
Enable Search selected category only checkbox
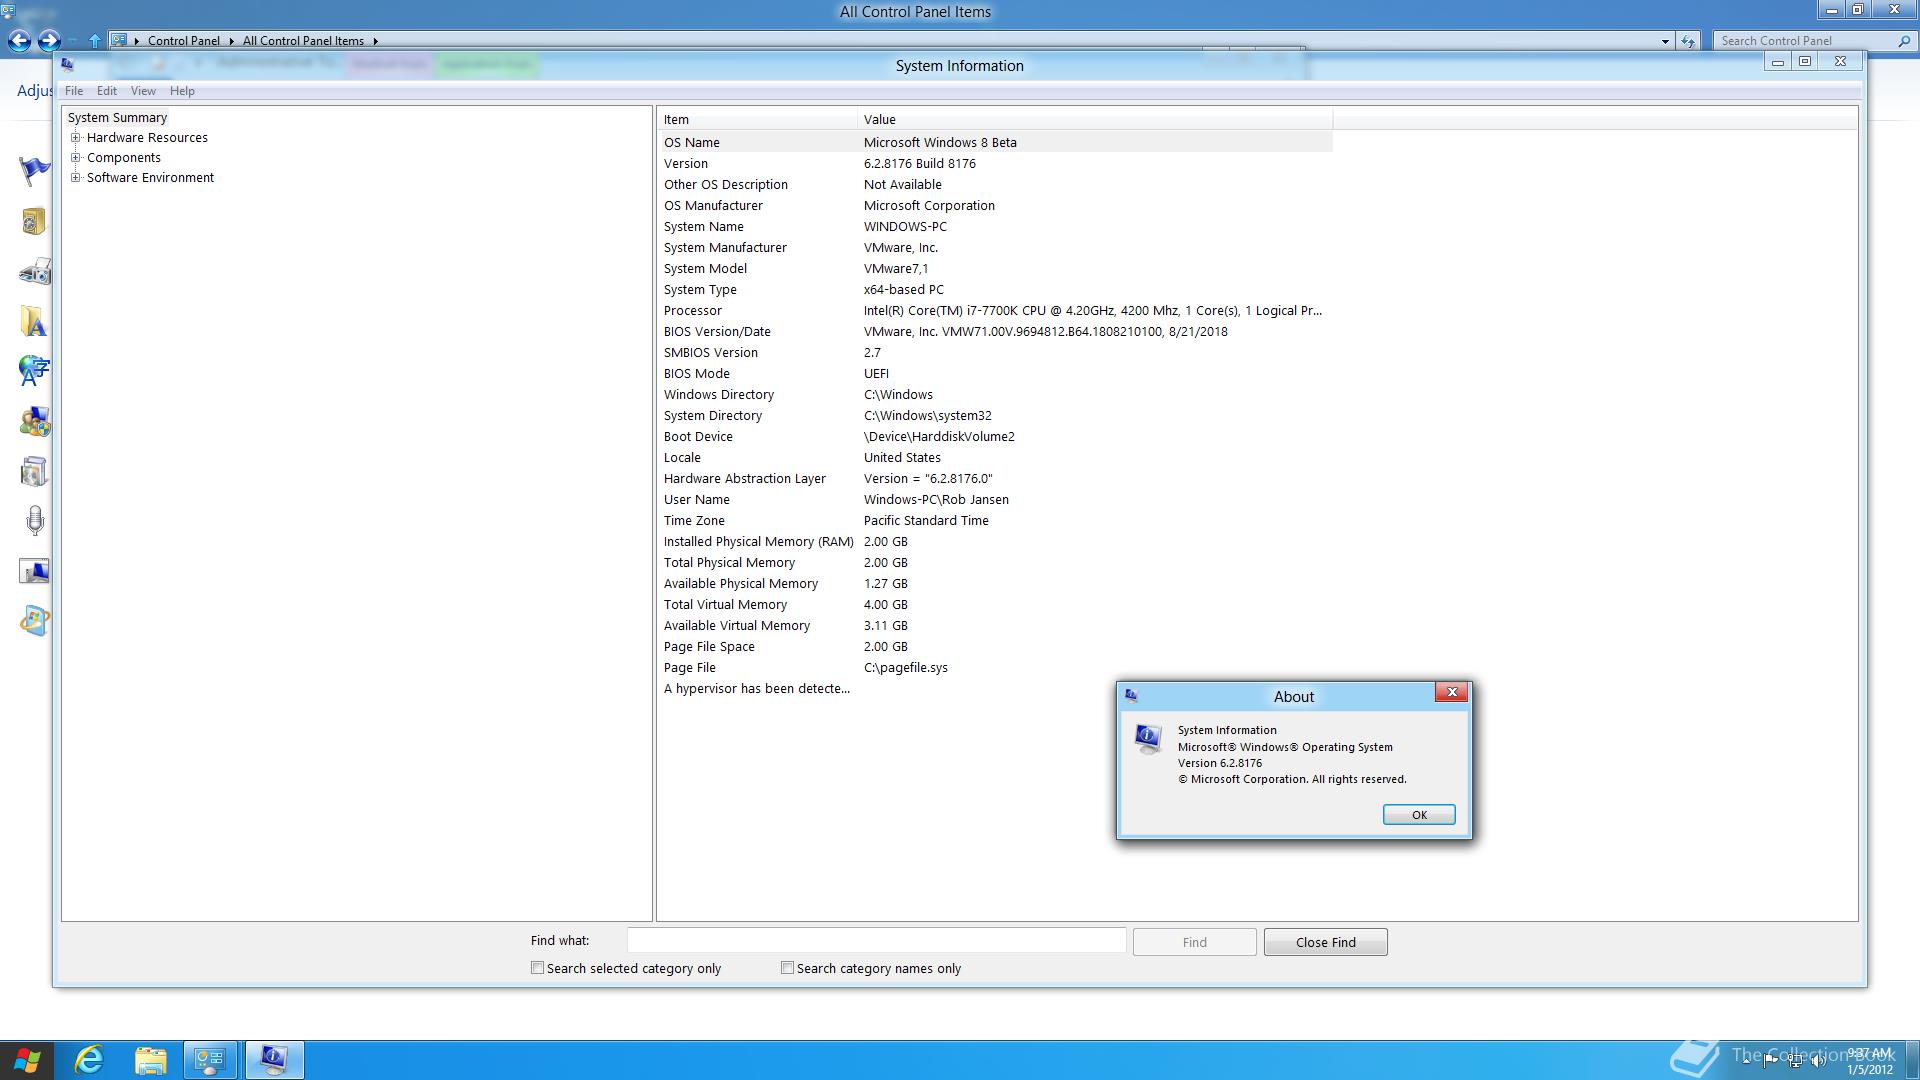[x=537, y=967]
